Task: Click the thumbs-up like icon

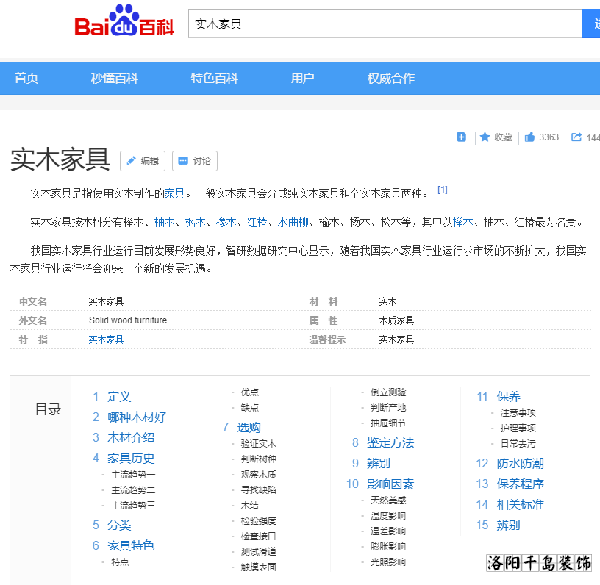Action: coord(530,137)
